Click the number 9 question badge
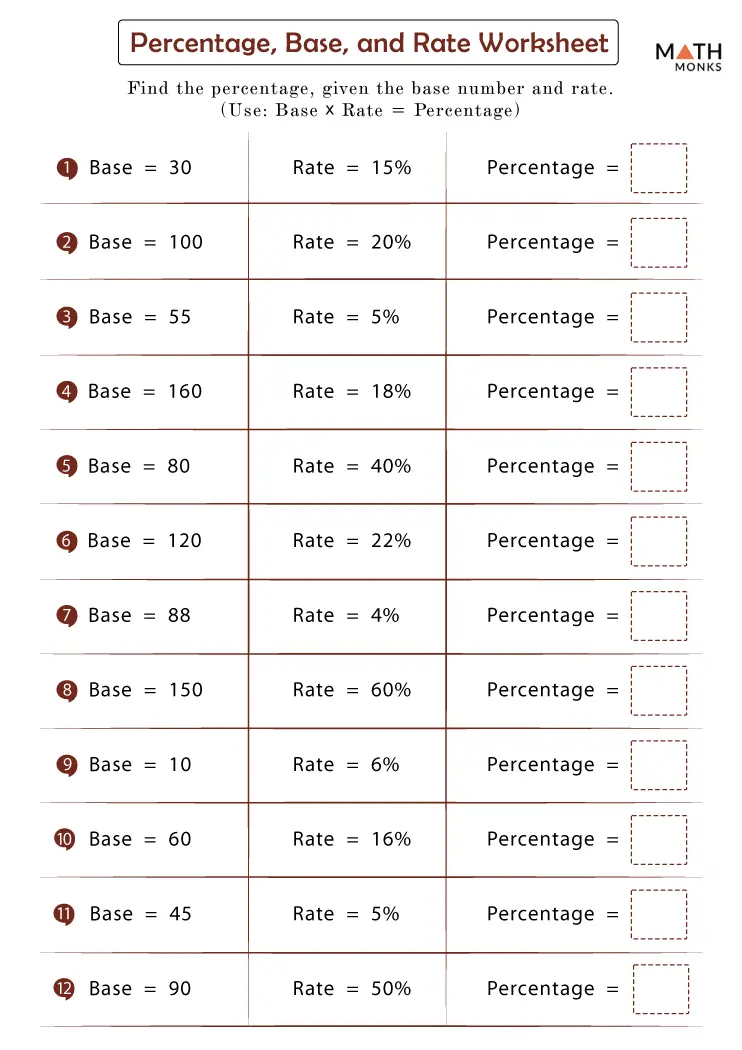This screenshot has height=1050, width=742. pyautogui.click(x=66, y=765)
